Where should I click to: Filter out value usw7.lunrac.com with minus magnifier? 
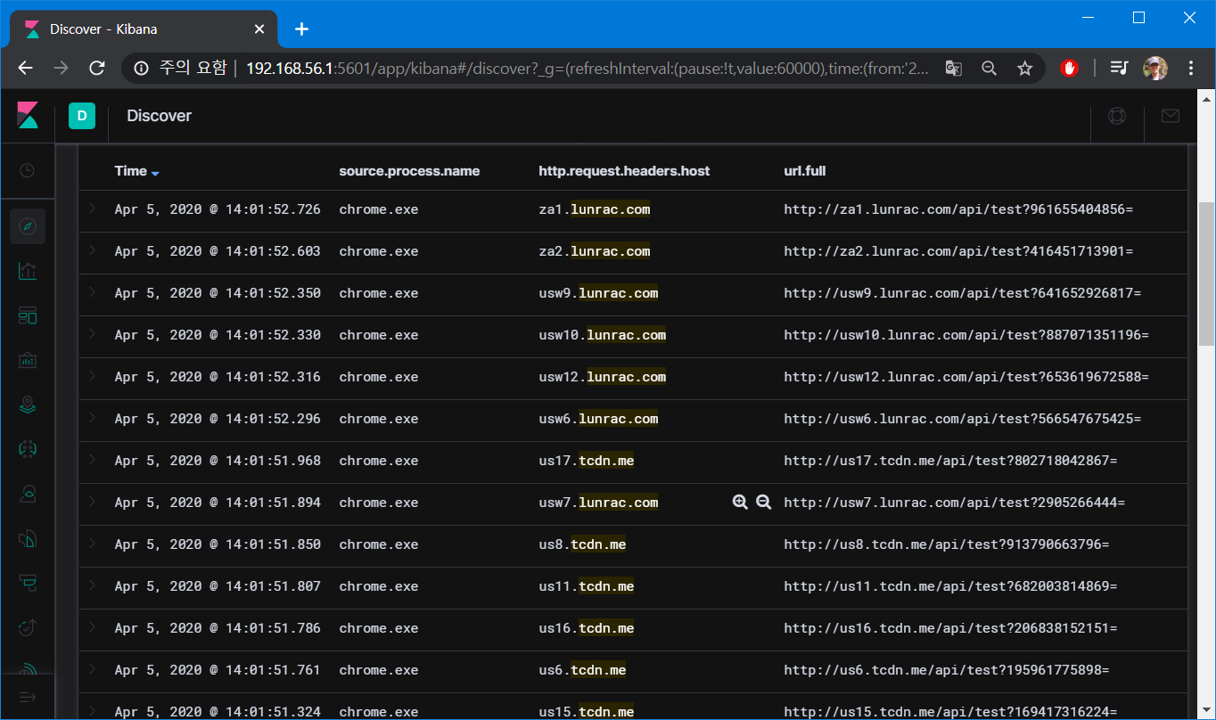coord(763,502)
